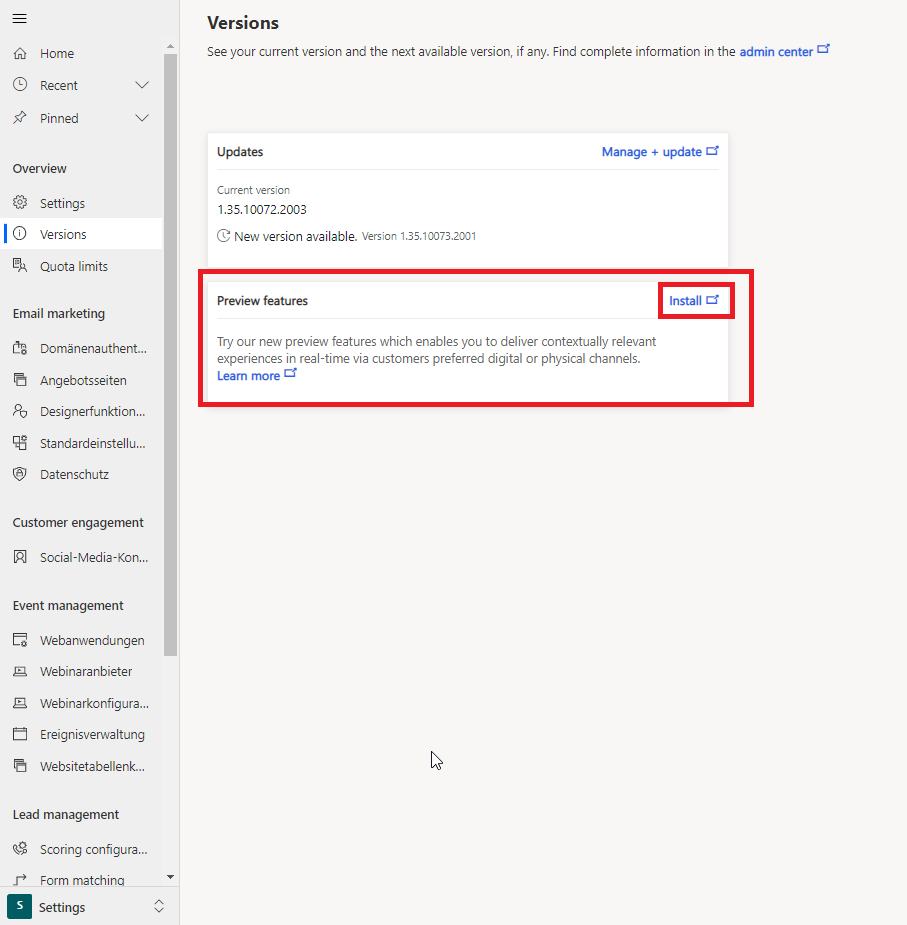Open Designerfunktionen sidebar entry

click(x=92, y=411)
